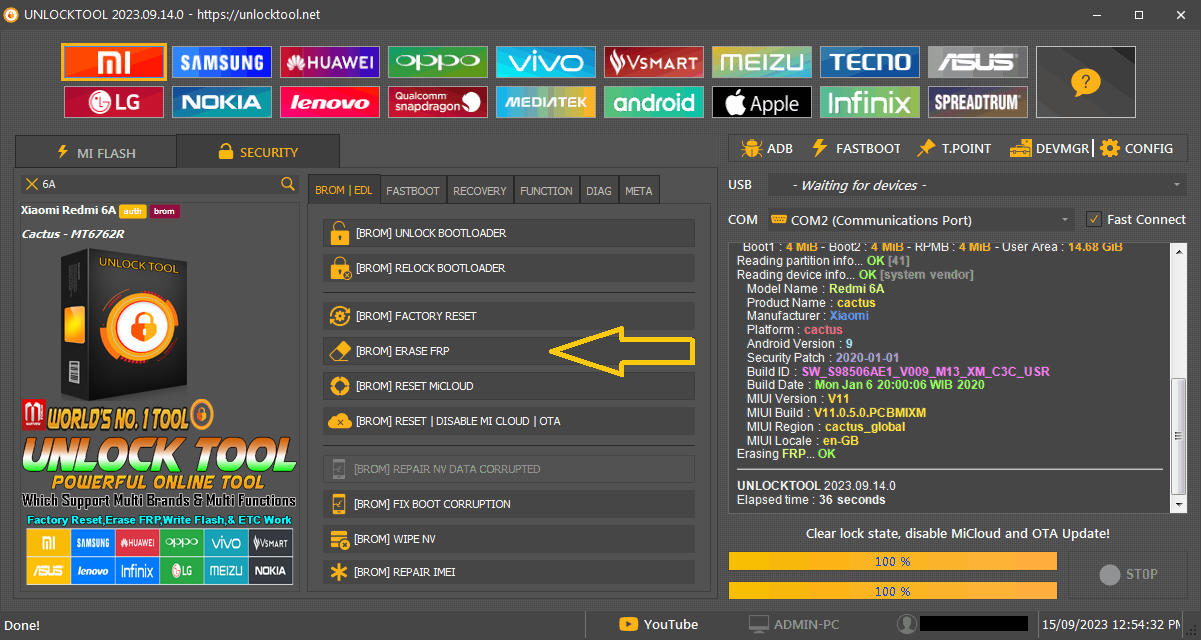Choose the Huawei brand logo

pos(329,62)
